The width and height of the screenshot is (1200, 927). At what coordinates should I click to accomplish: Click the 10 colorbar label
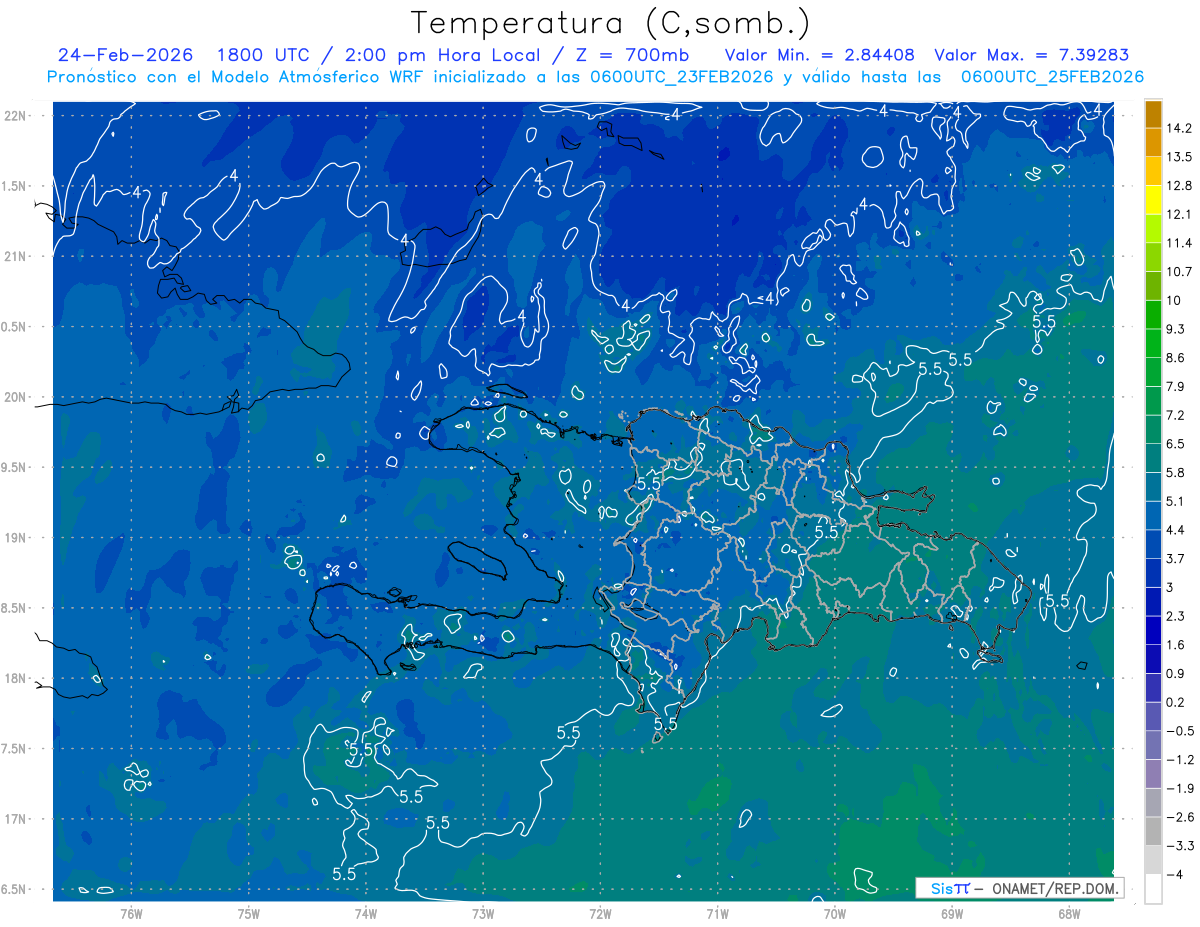coord(1174,300)
